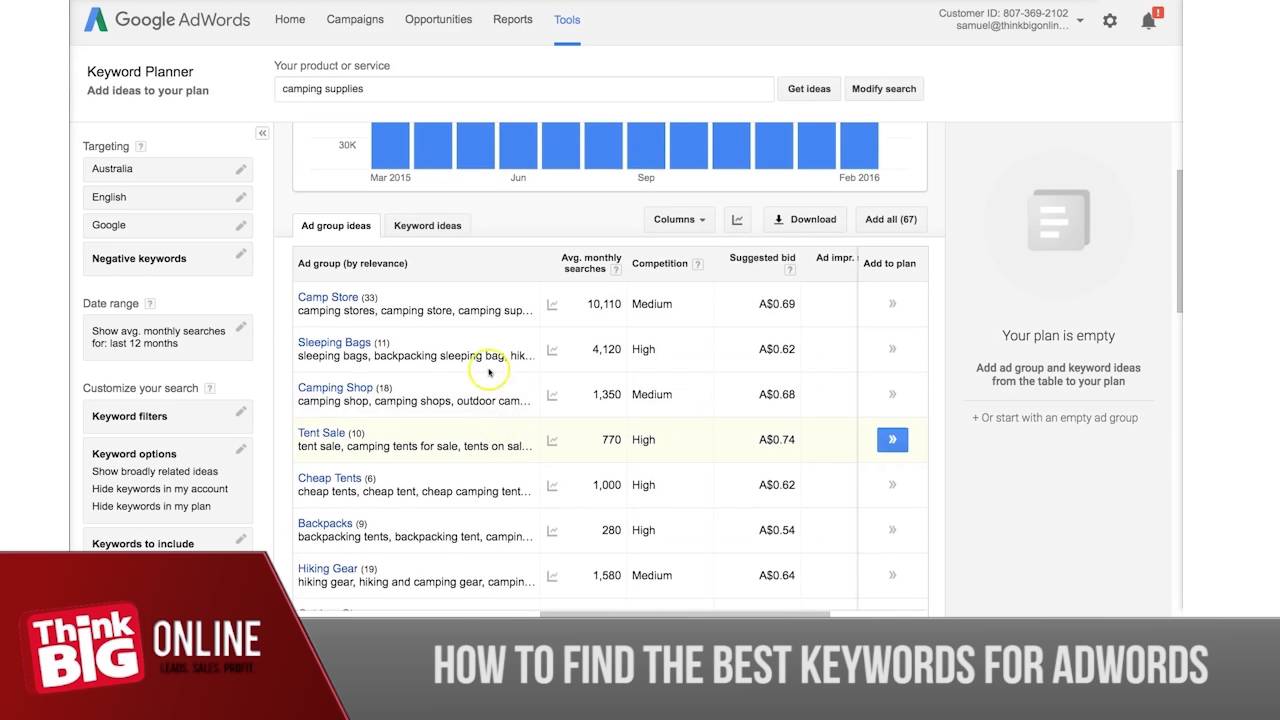
Task: Click Targeting help question mark
Action: point(140,146)
